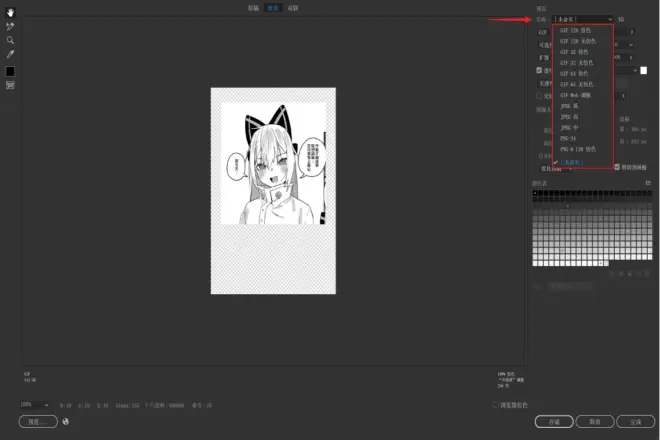Select the Slice Select tool
The width and height of the screenshot is (660, 440).
[x=10, y=27]
